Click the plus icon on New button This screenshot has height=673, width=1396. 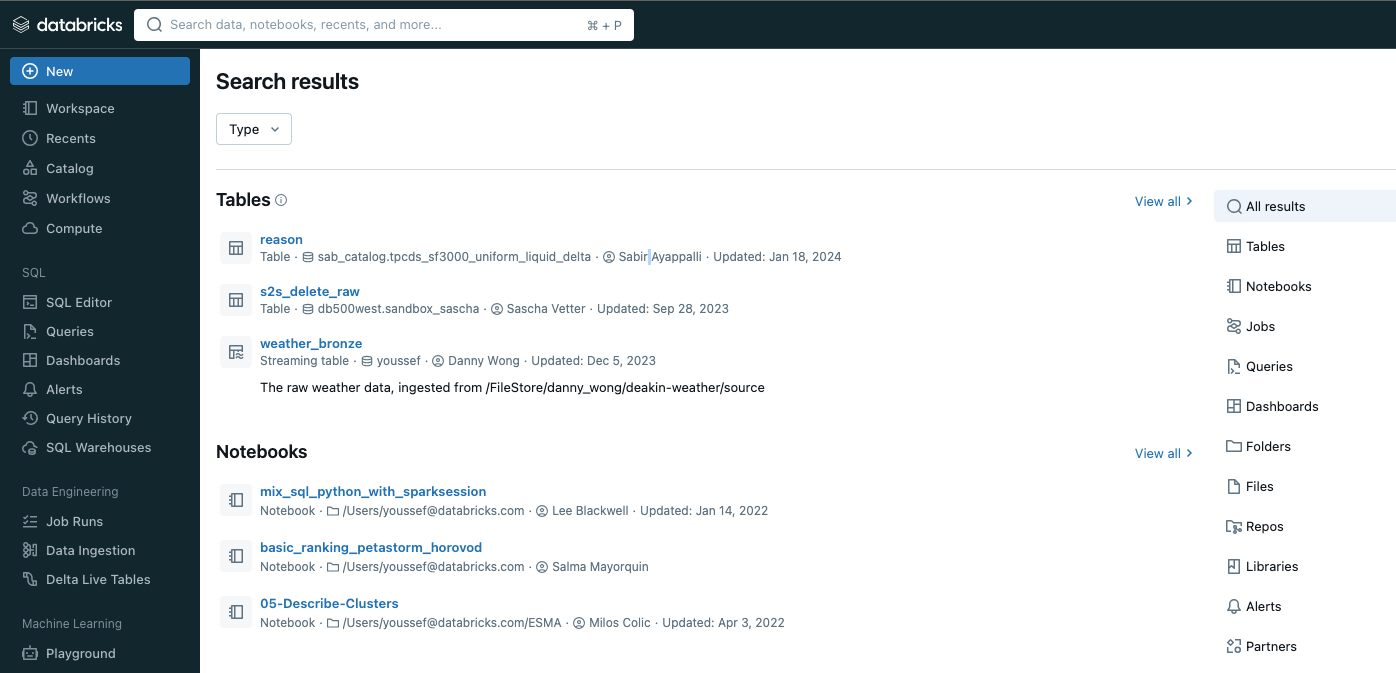(30, 71)
